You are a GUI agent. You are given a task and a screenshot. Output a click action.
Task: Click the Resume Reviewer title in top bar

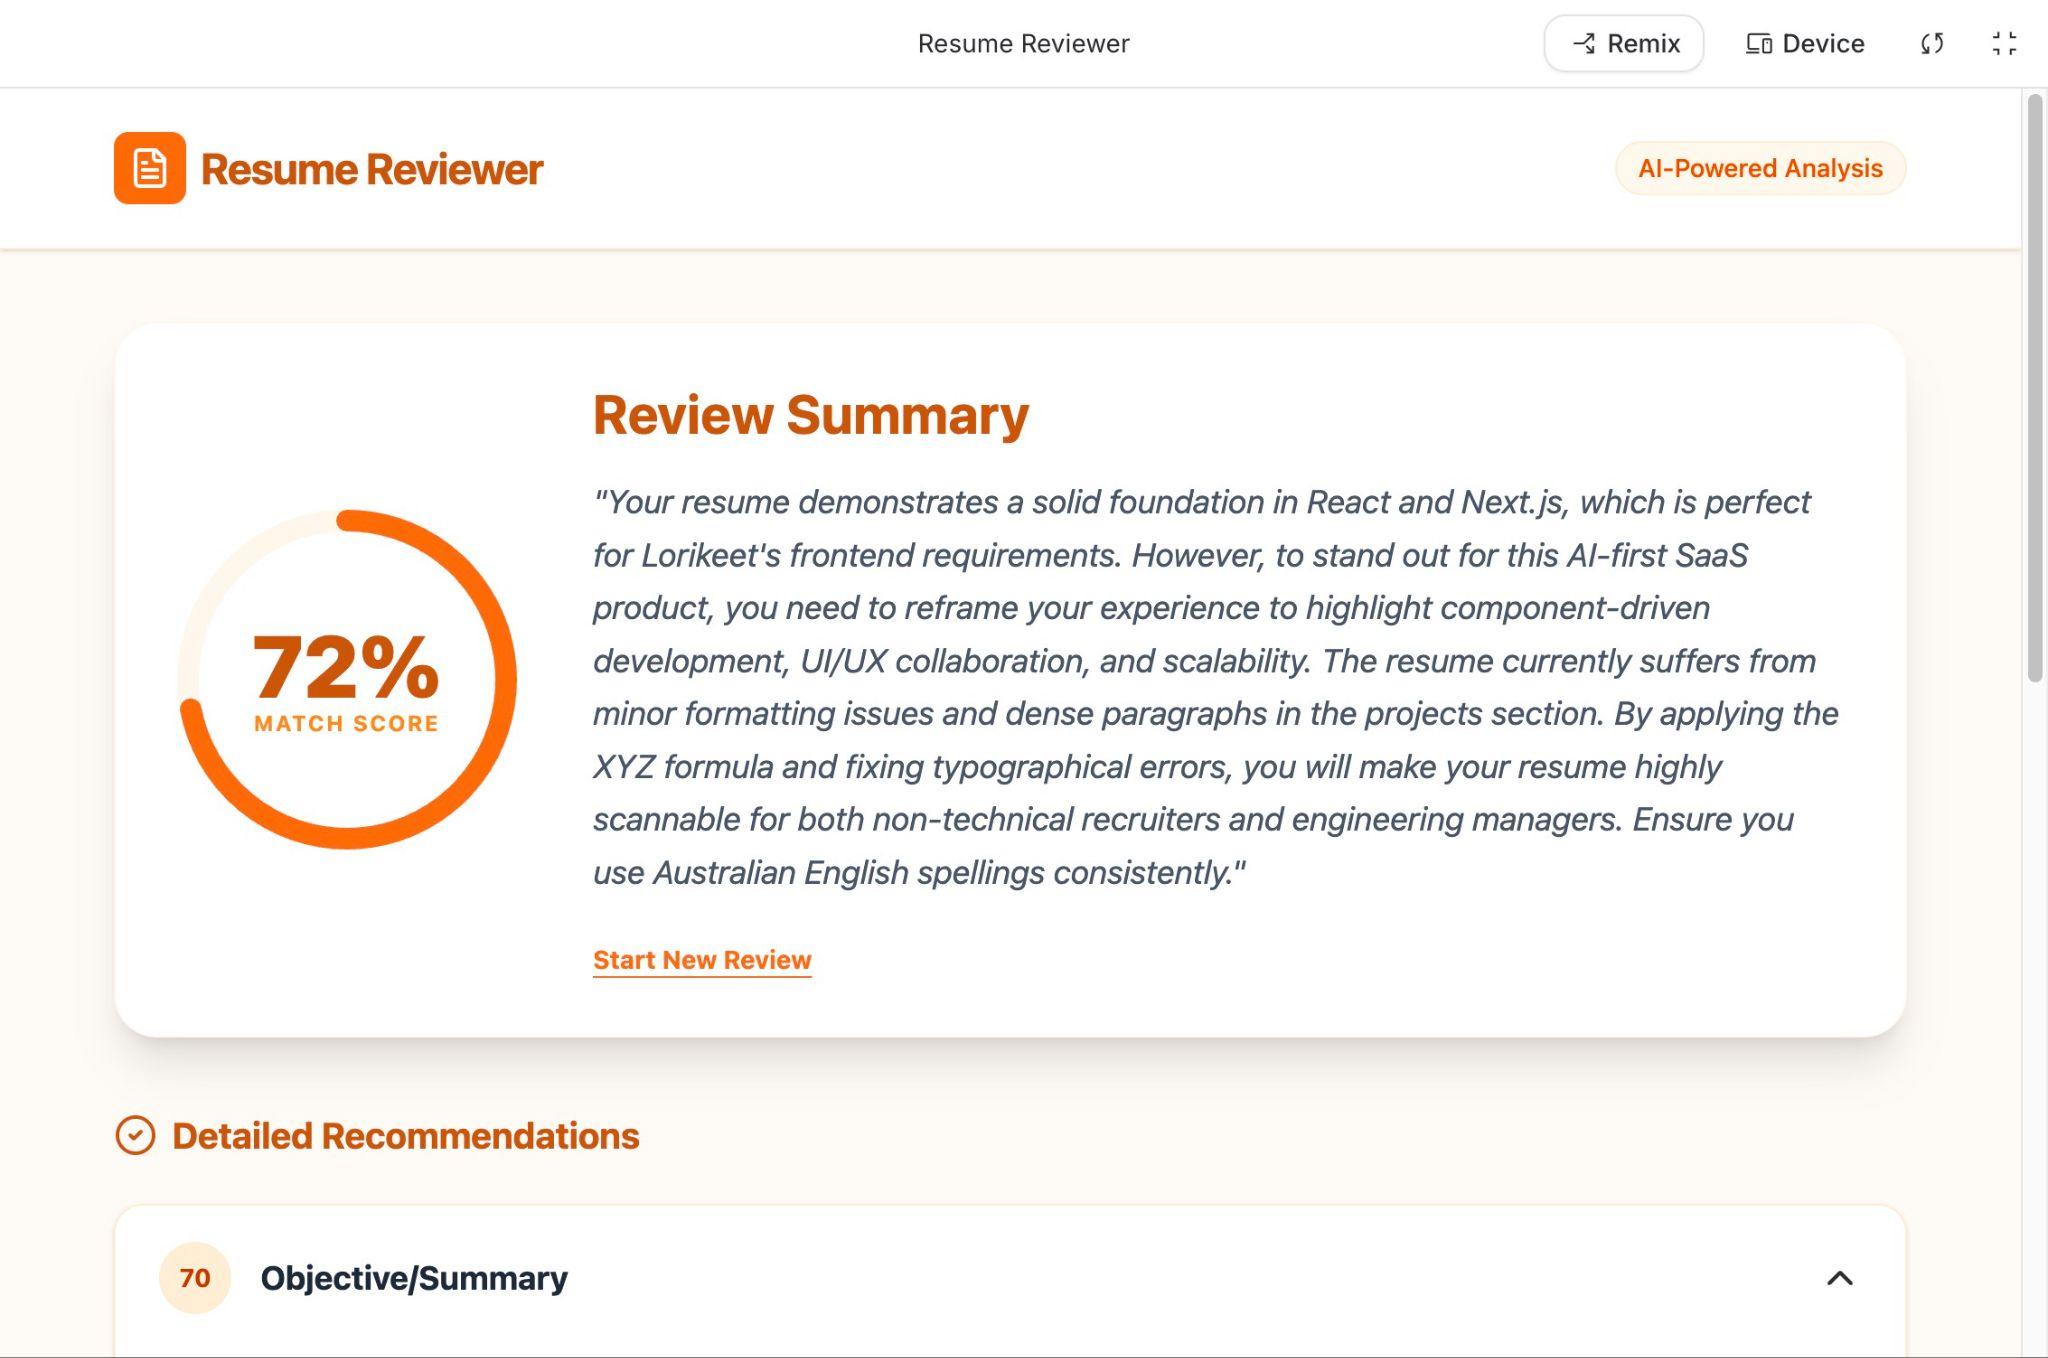click(x=1023, y=44)
